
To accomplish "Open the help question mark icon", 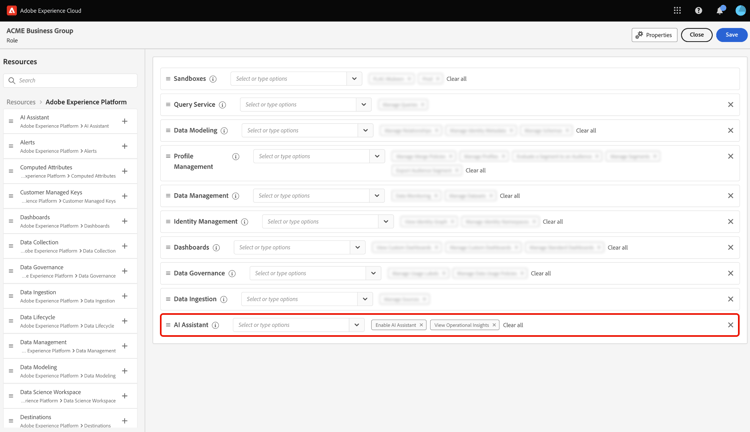I will click(x=698, y=10).
